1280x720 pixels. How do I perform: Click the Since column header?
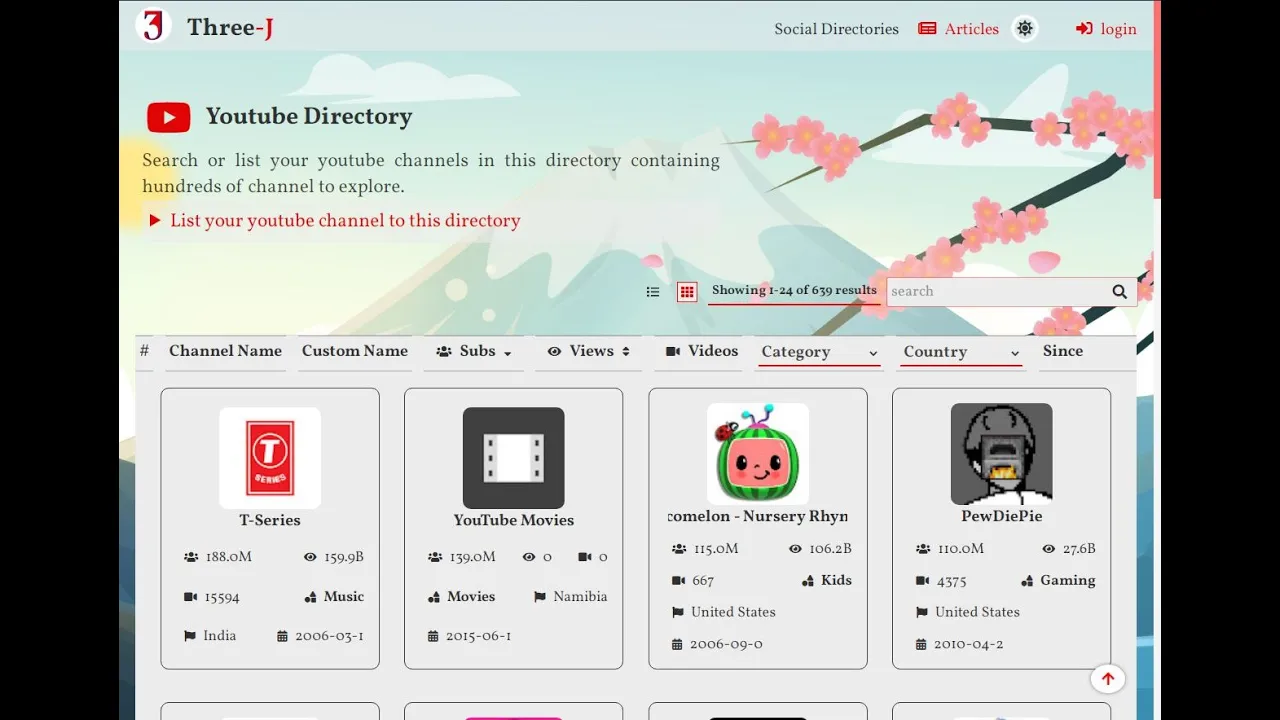[x=1063, y=351]
